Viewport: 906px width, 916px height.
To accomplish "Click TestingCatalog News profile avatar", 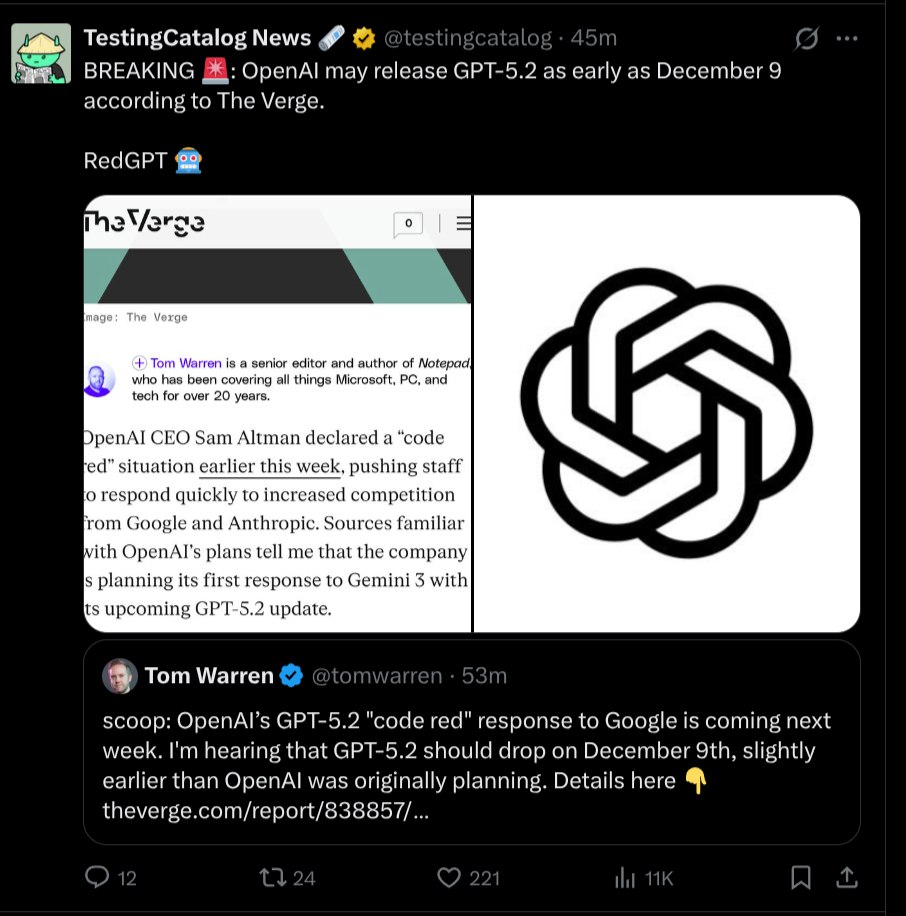I will pos(41,53).
